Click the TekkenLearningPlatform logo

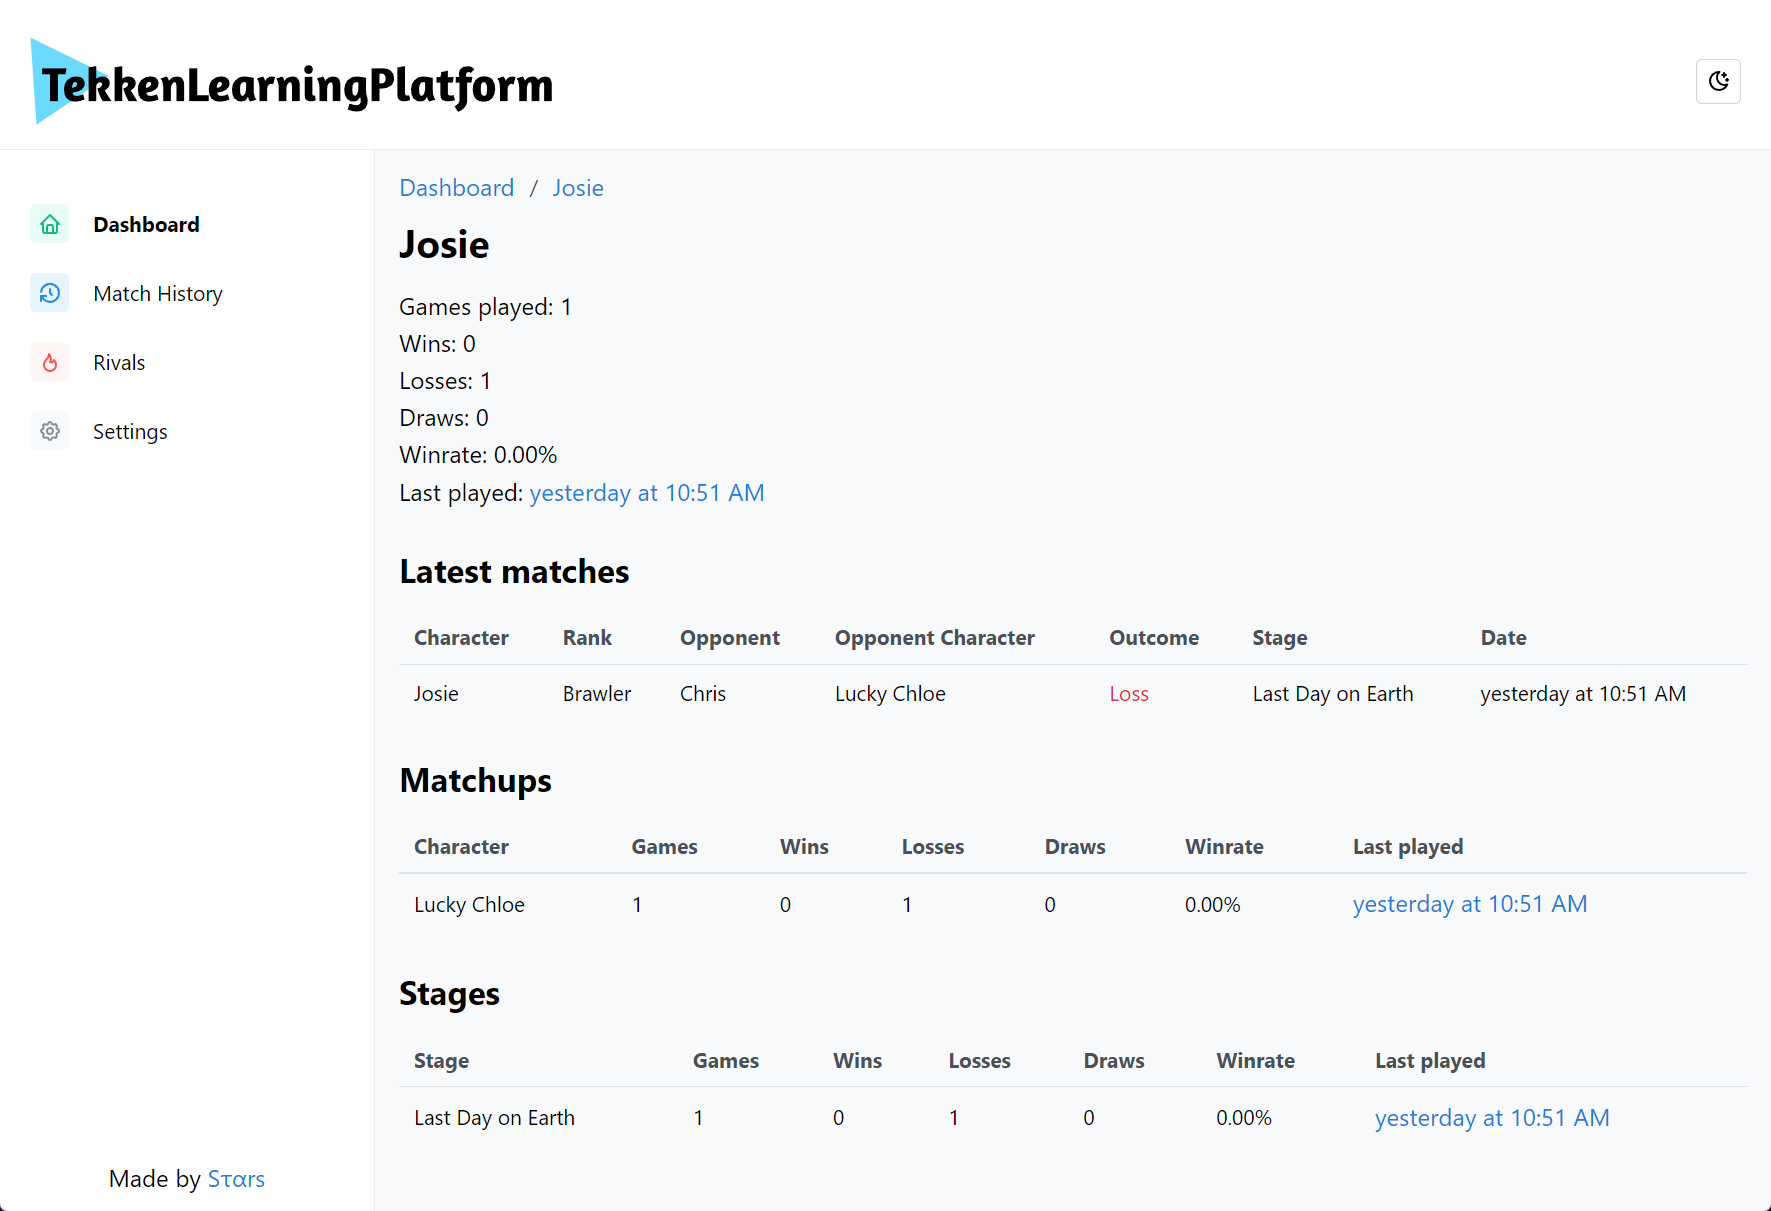[x=292, y=83]
